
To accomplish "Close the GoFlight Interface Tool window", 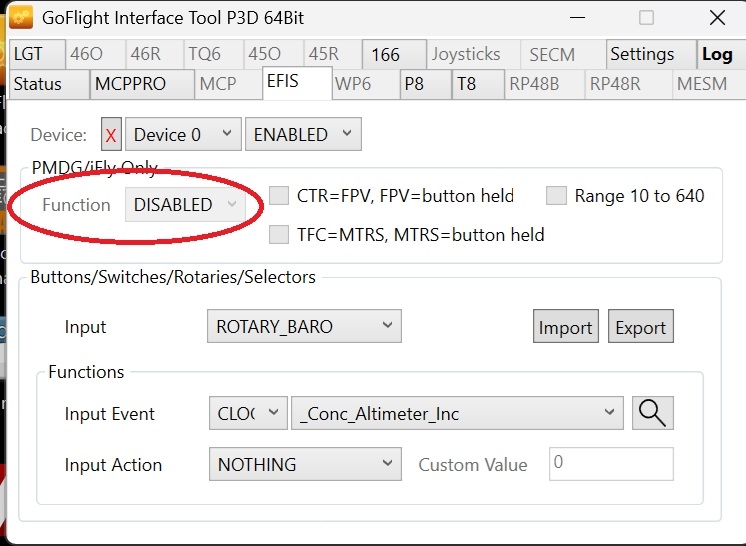I will pos(717,18).
